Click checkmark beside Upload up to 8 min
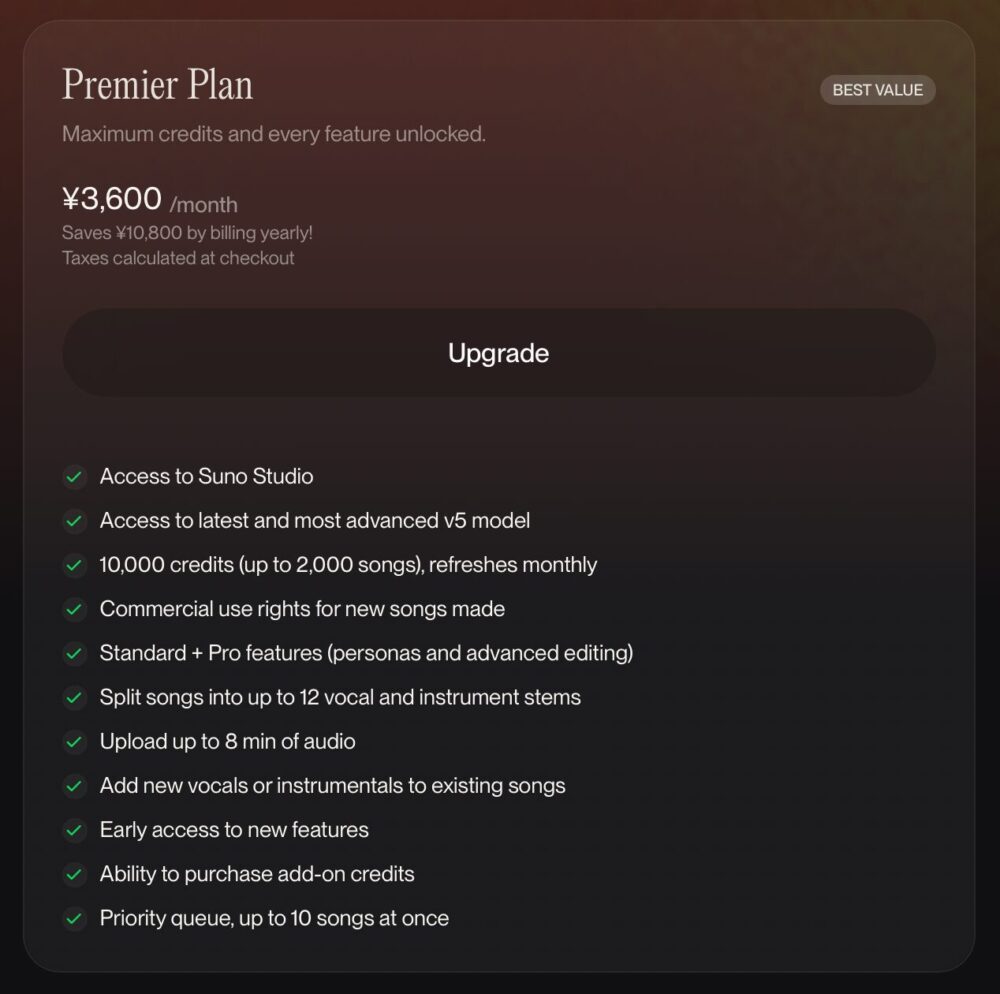The width and height of the screenshot is (1000, 994). tap(74, 742)
